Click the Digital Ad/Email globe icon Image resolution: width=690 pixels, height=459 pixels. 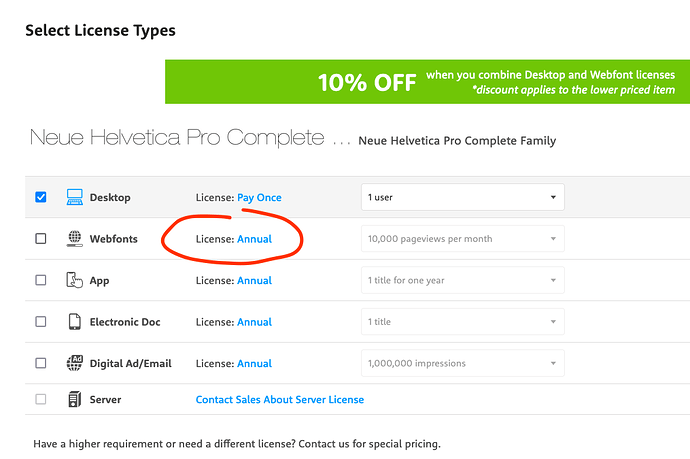point(74,363)
